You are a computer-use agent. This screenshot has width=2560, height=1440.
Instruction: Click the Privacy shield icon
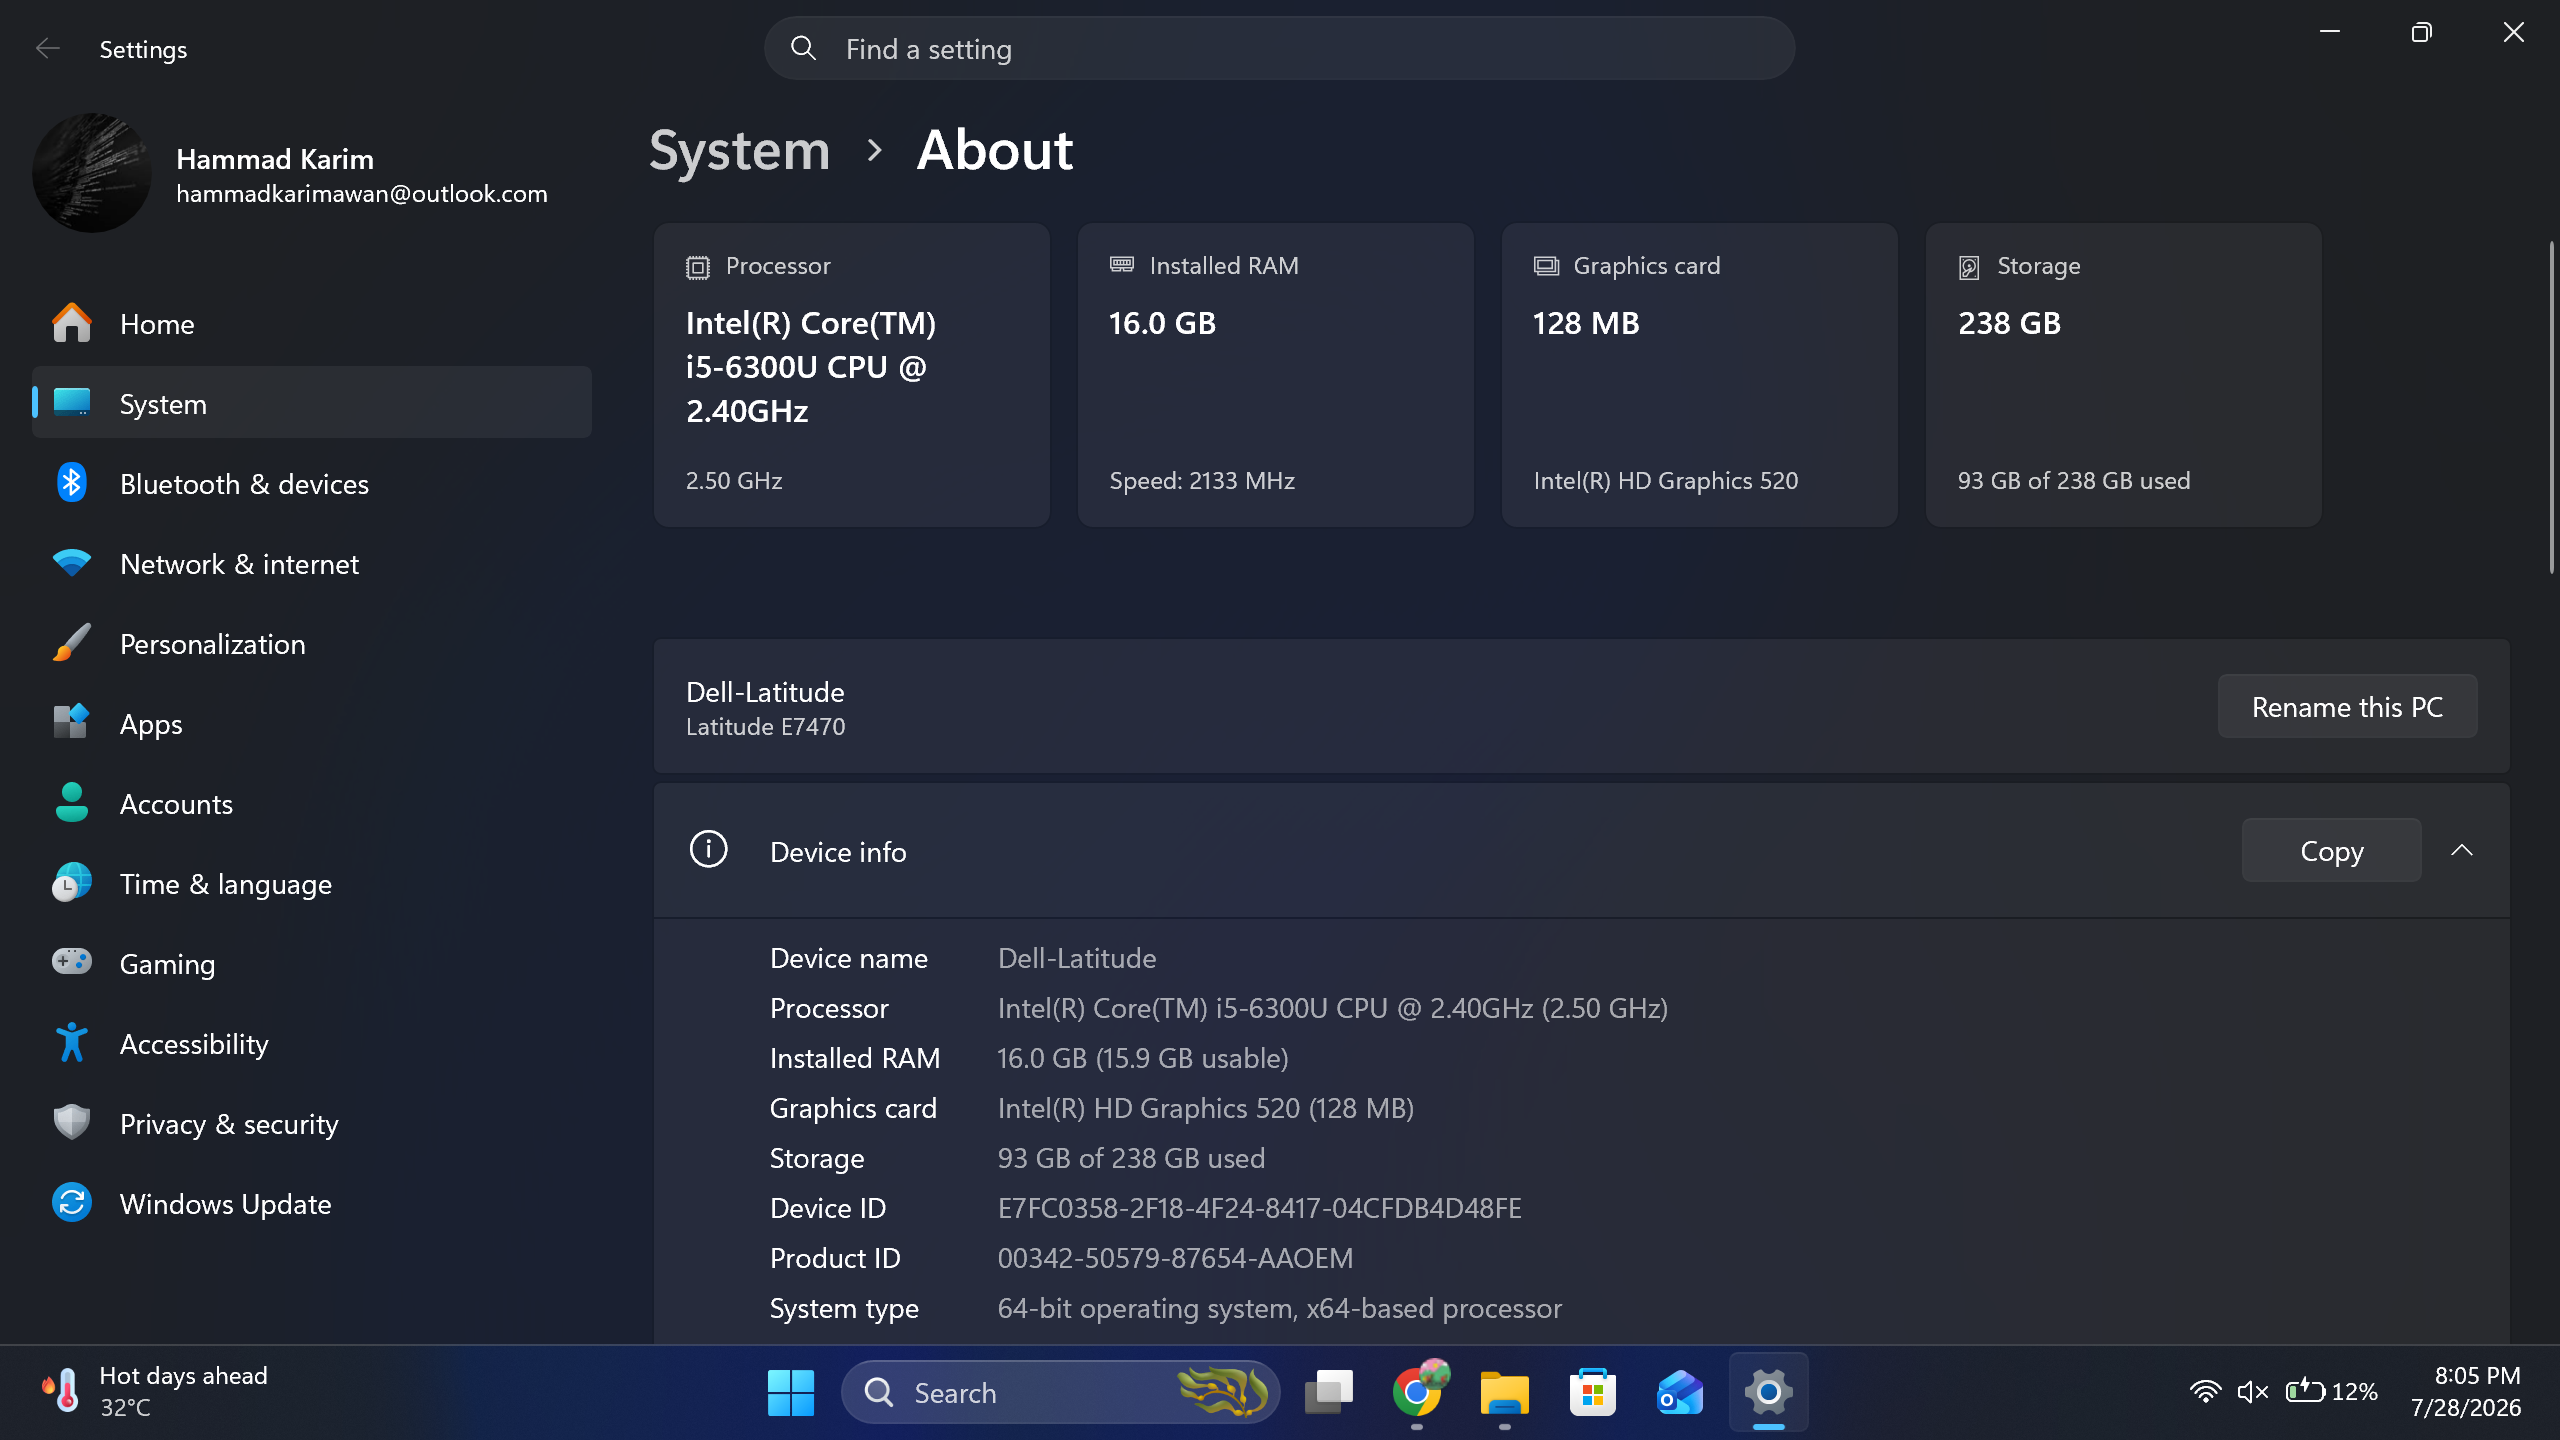tap(72, 1123)
